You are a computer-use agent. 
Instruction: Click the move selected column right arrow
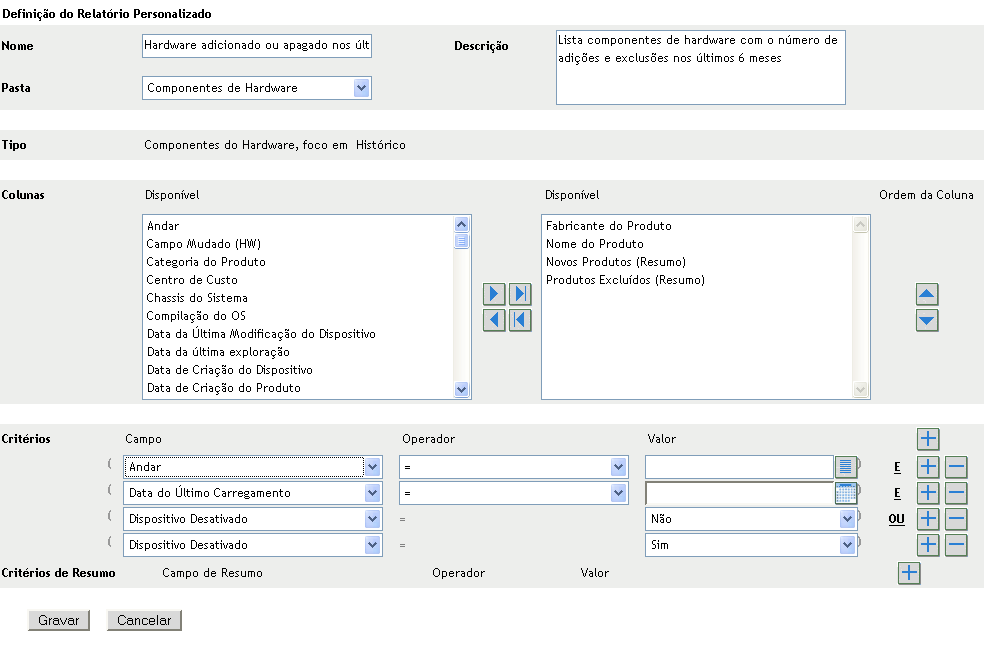494,295
